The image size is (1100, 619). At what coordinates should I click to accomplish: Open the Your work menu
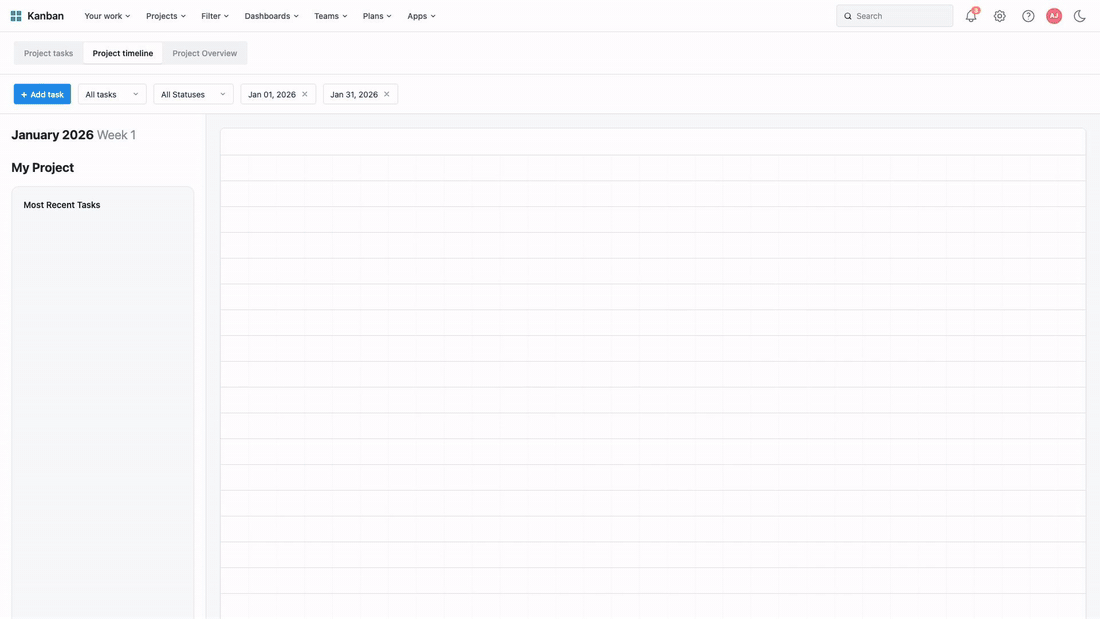coord(107,15)
